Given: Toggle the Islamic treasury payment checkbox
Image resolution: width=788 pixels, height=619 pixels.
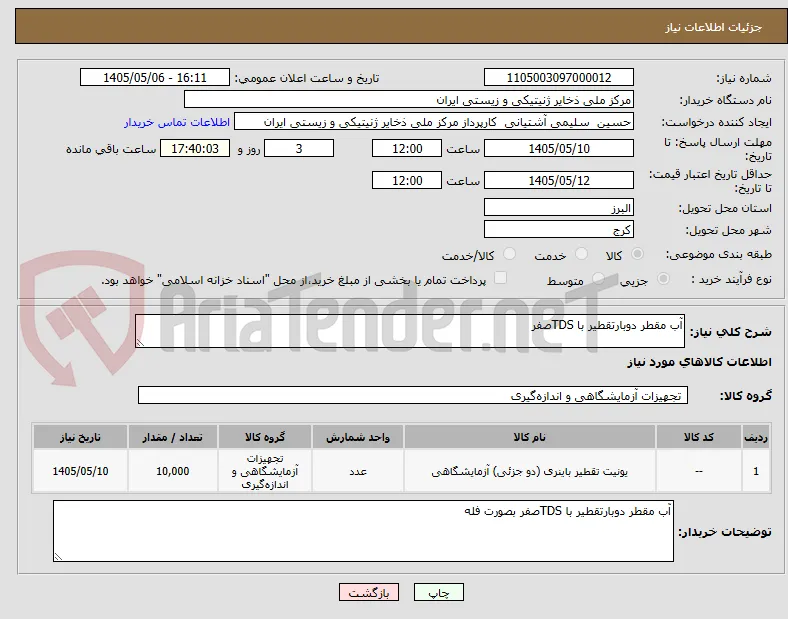Looking at the screenshot, I should pos(501,278).
